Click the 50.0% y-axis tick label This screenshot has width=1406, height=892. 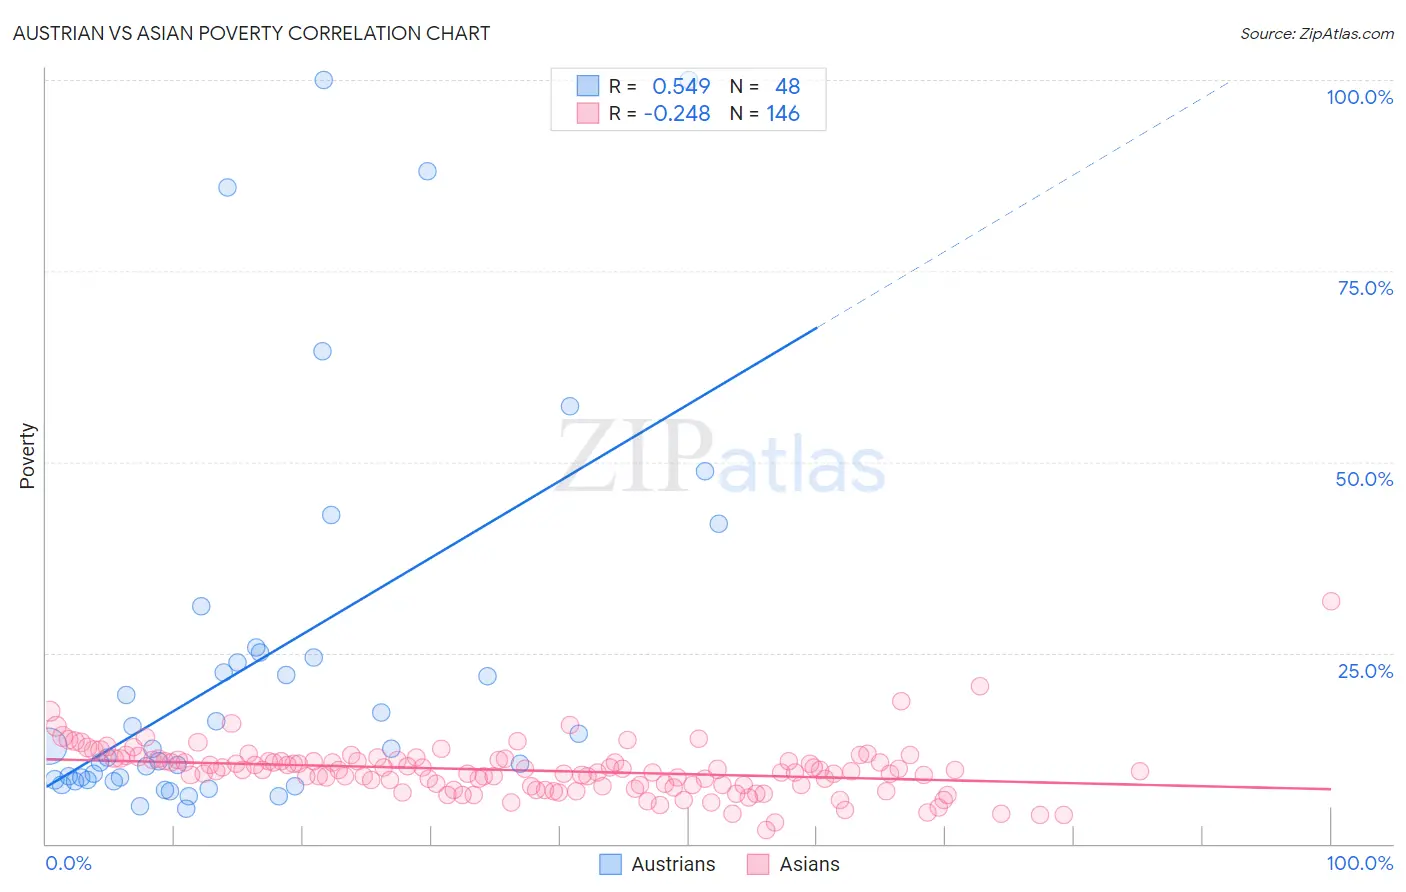1364,479
